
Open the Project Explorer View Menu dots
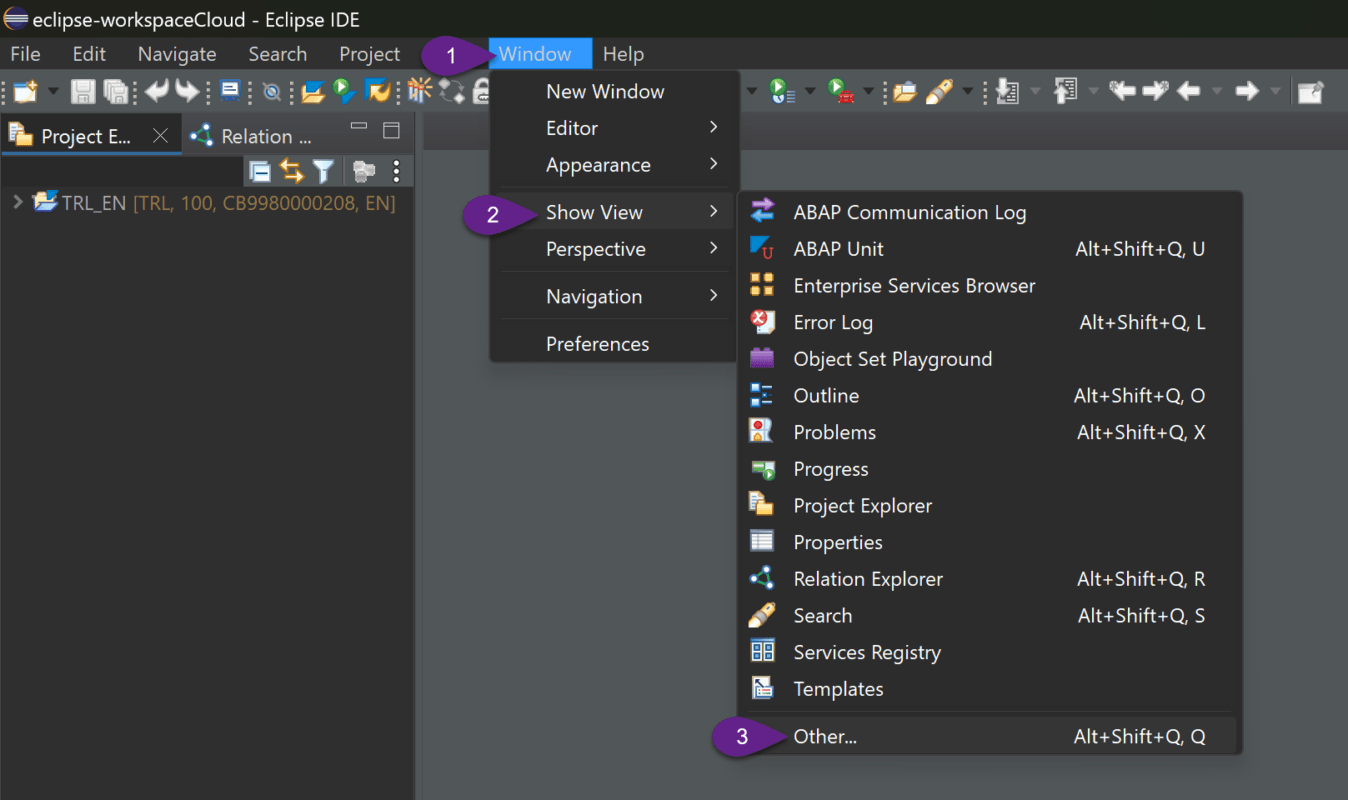pos(396,172)
